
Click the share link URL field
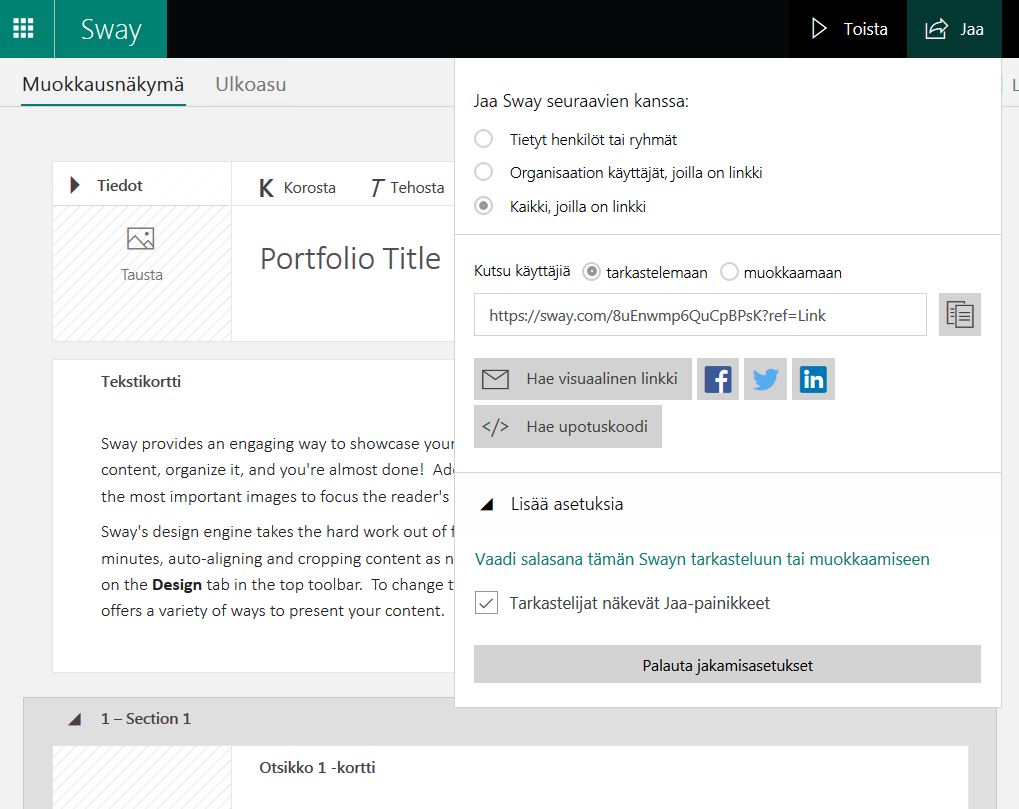point(700,315)
